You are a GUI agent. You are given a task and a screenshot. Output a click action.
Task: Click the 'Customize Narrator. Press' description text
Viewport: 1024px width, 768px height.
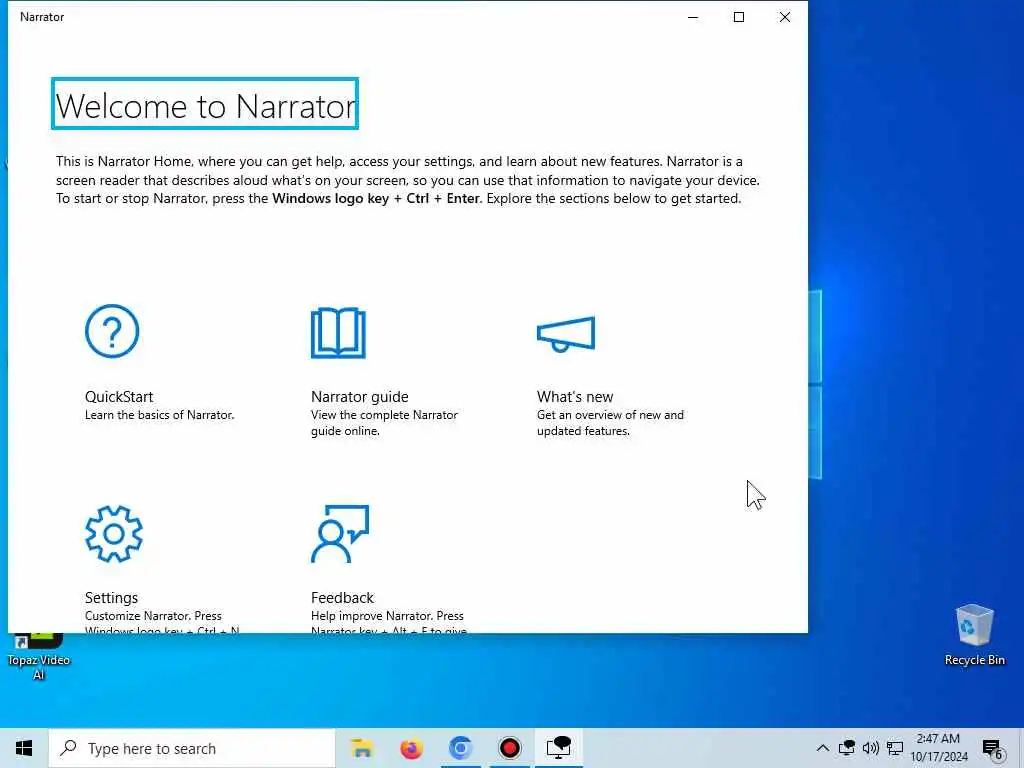(x=153, y=616)
